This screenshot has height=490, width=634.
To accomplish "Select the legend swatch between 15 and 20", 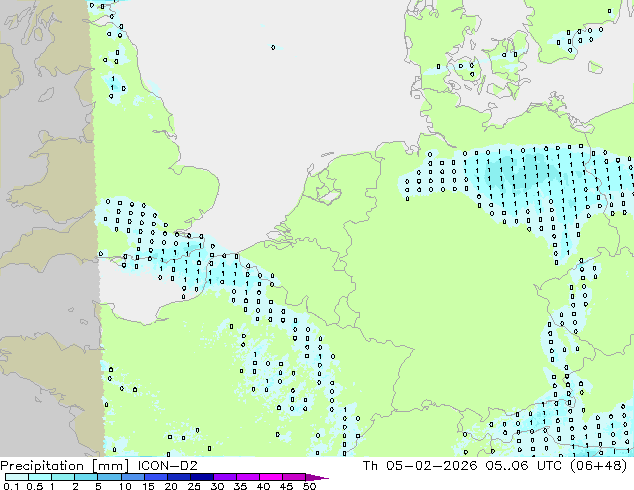I will (155, 477).
